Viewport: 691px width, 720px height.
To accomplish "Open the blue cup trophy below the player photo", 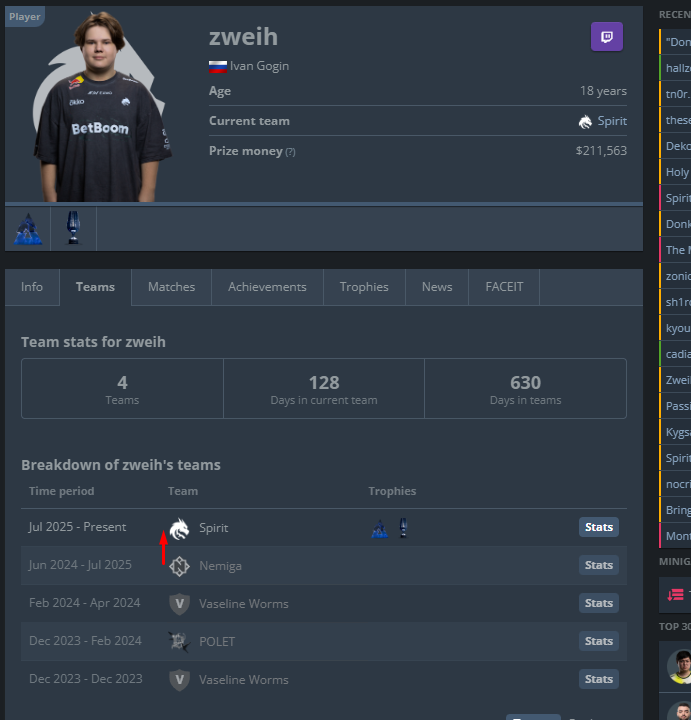I will click(x=73, y=228).
